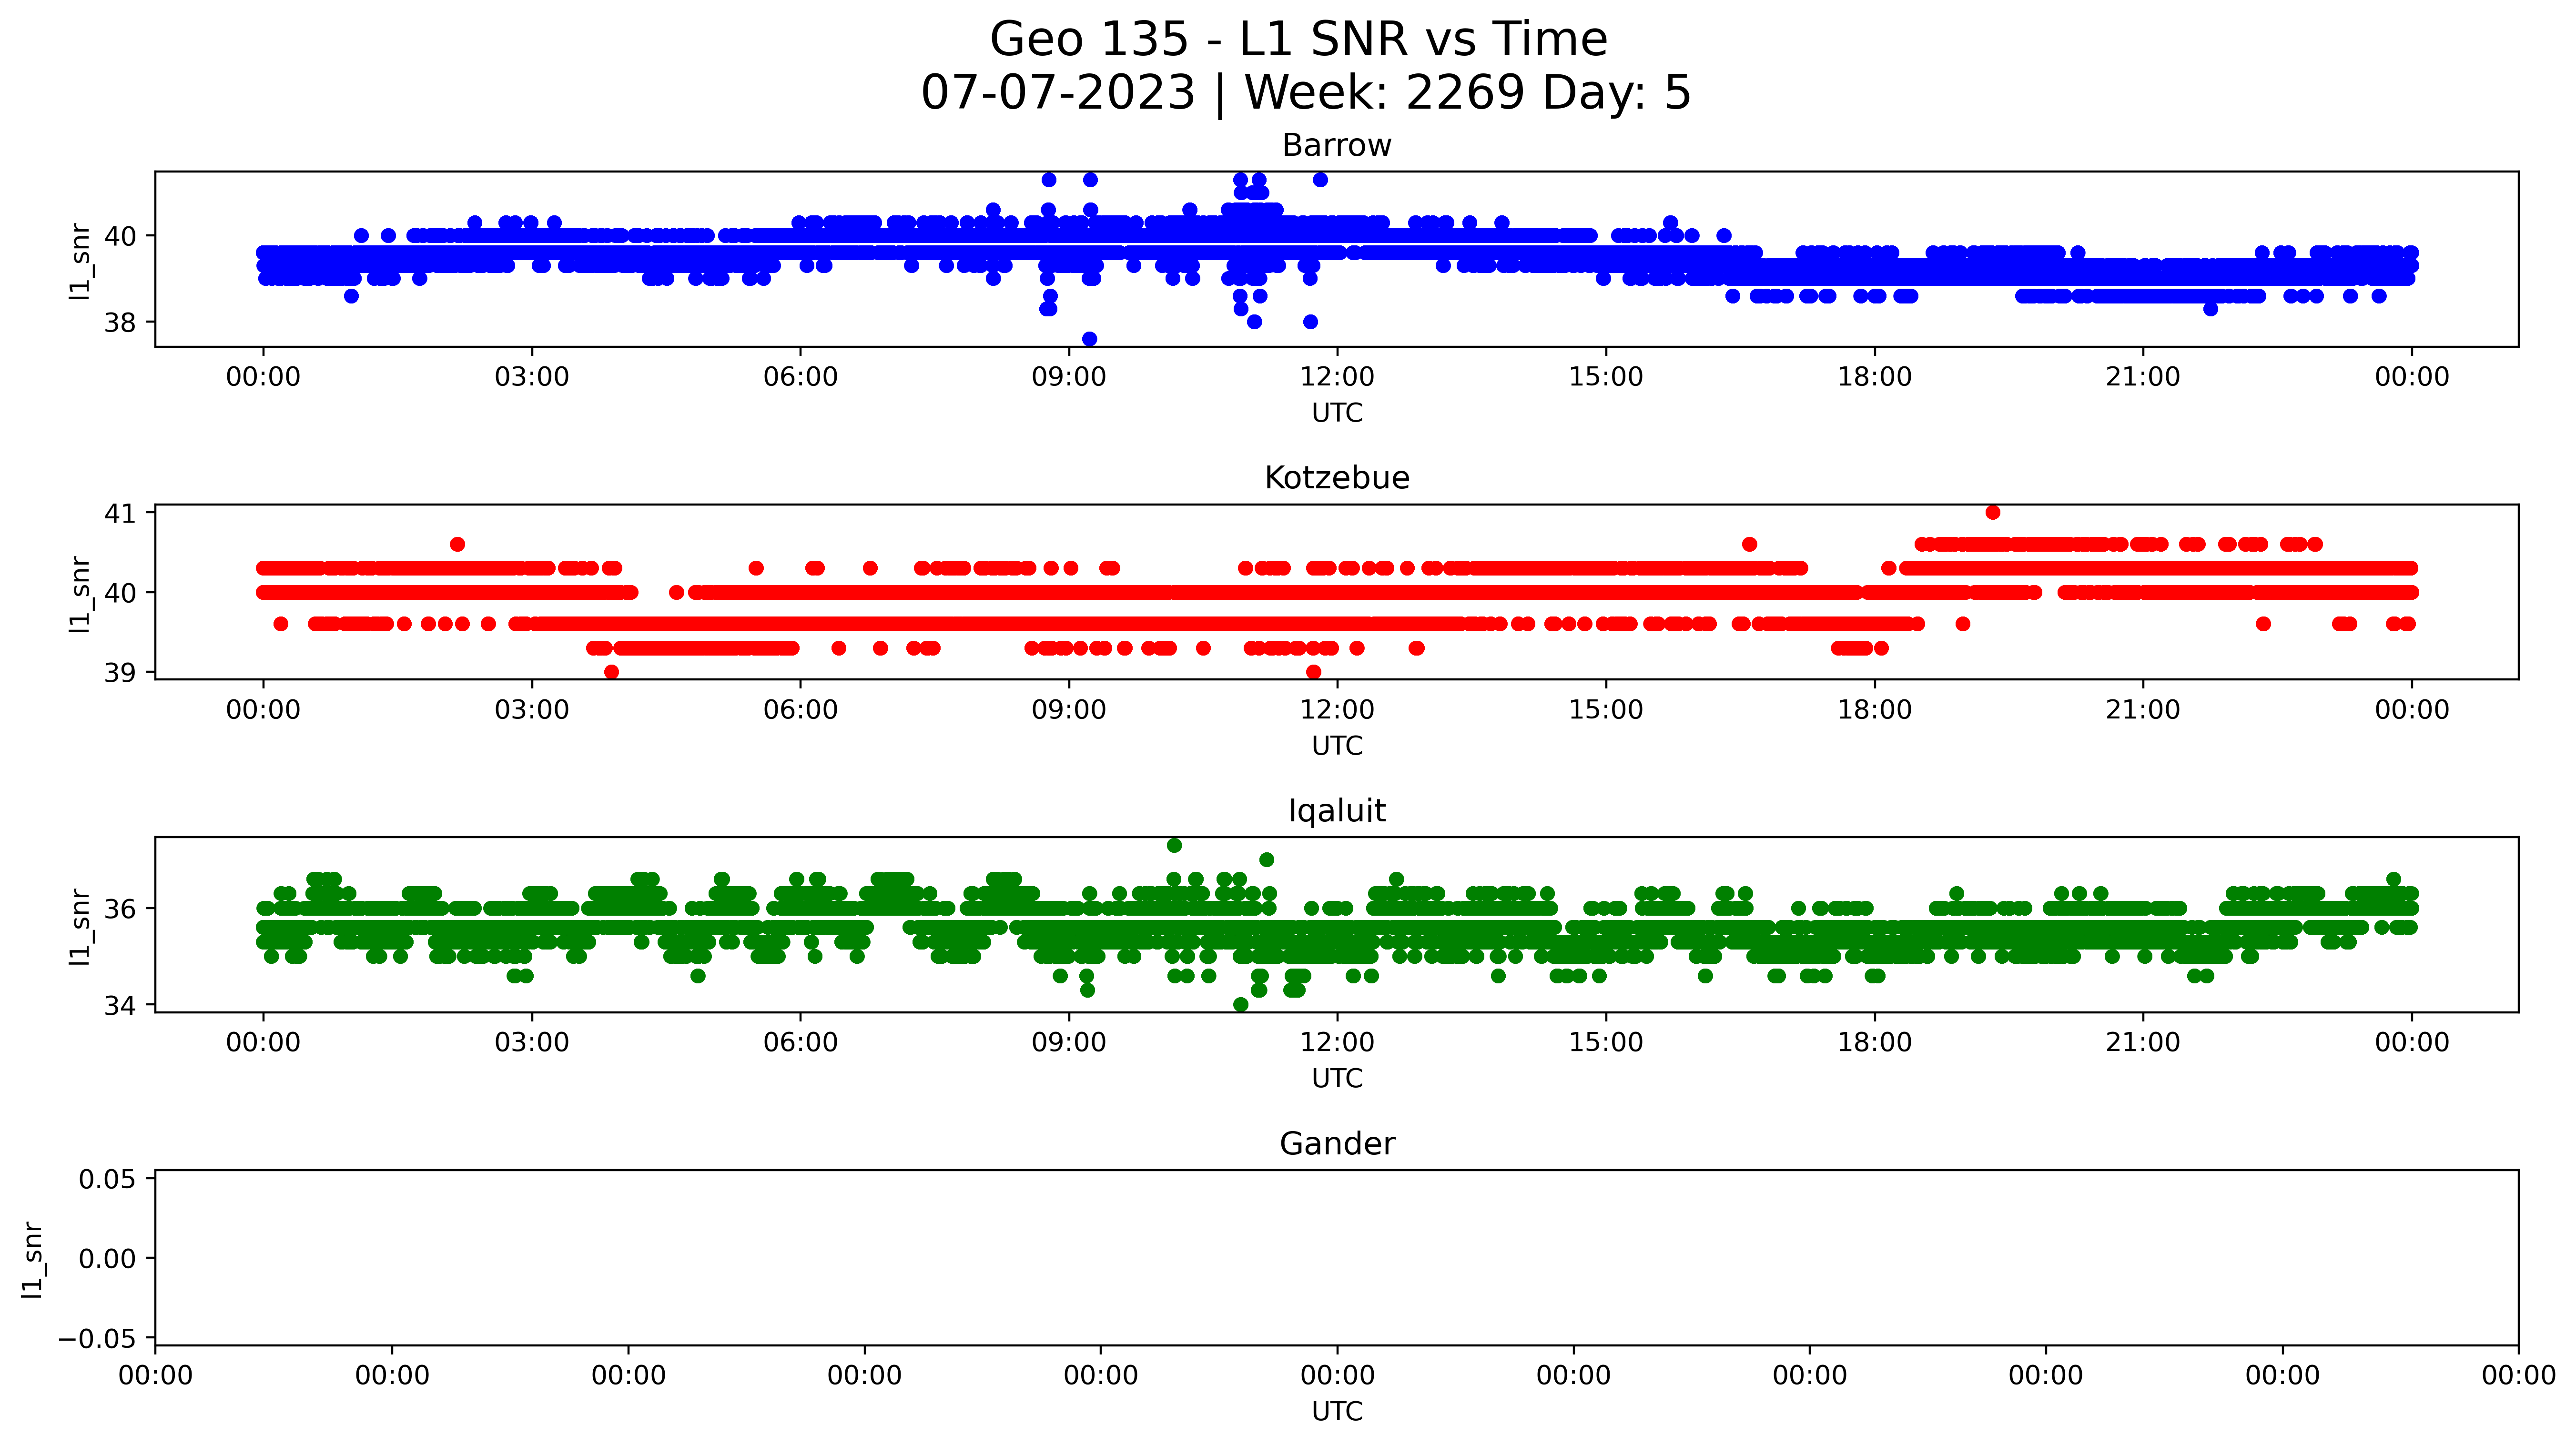Click the '0.05' y-tick on the Gander plot
2576x1445 pixels.
coord(108,1180)
